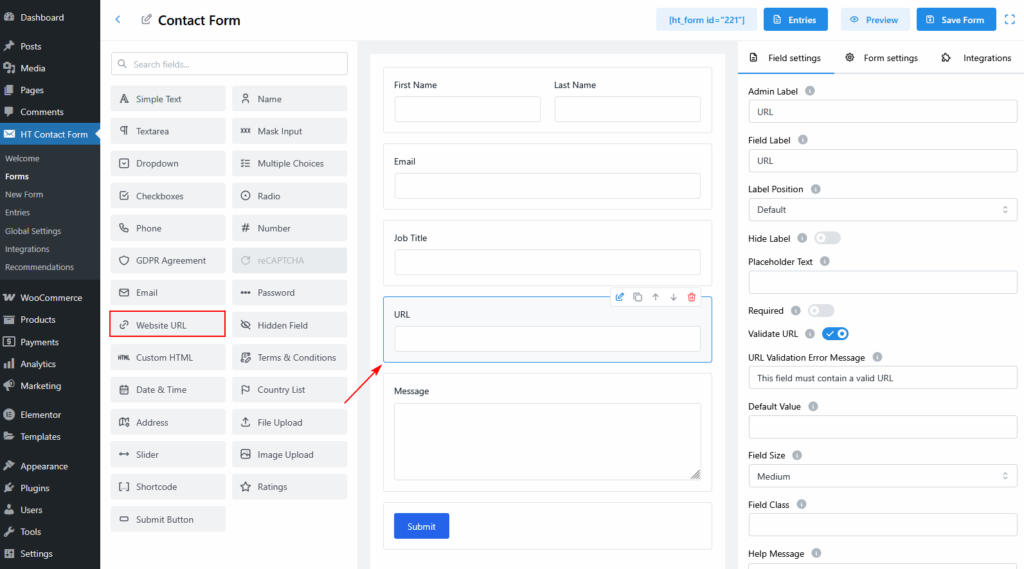Disable the Validate URL toggle

coord(835,334)
